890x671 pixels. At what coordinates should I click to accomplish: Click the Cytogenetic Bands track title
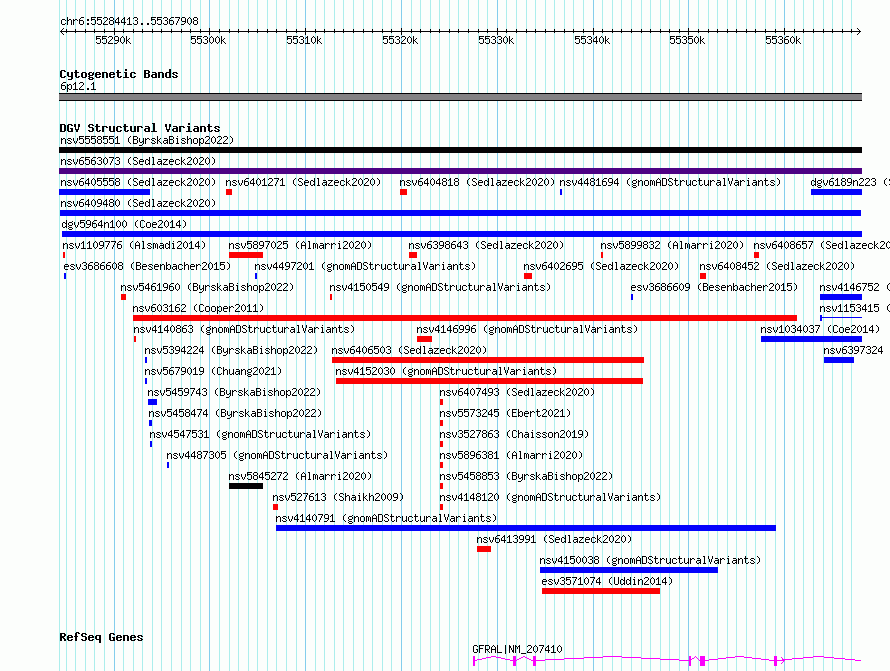click(x=119, y=74)
